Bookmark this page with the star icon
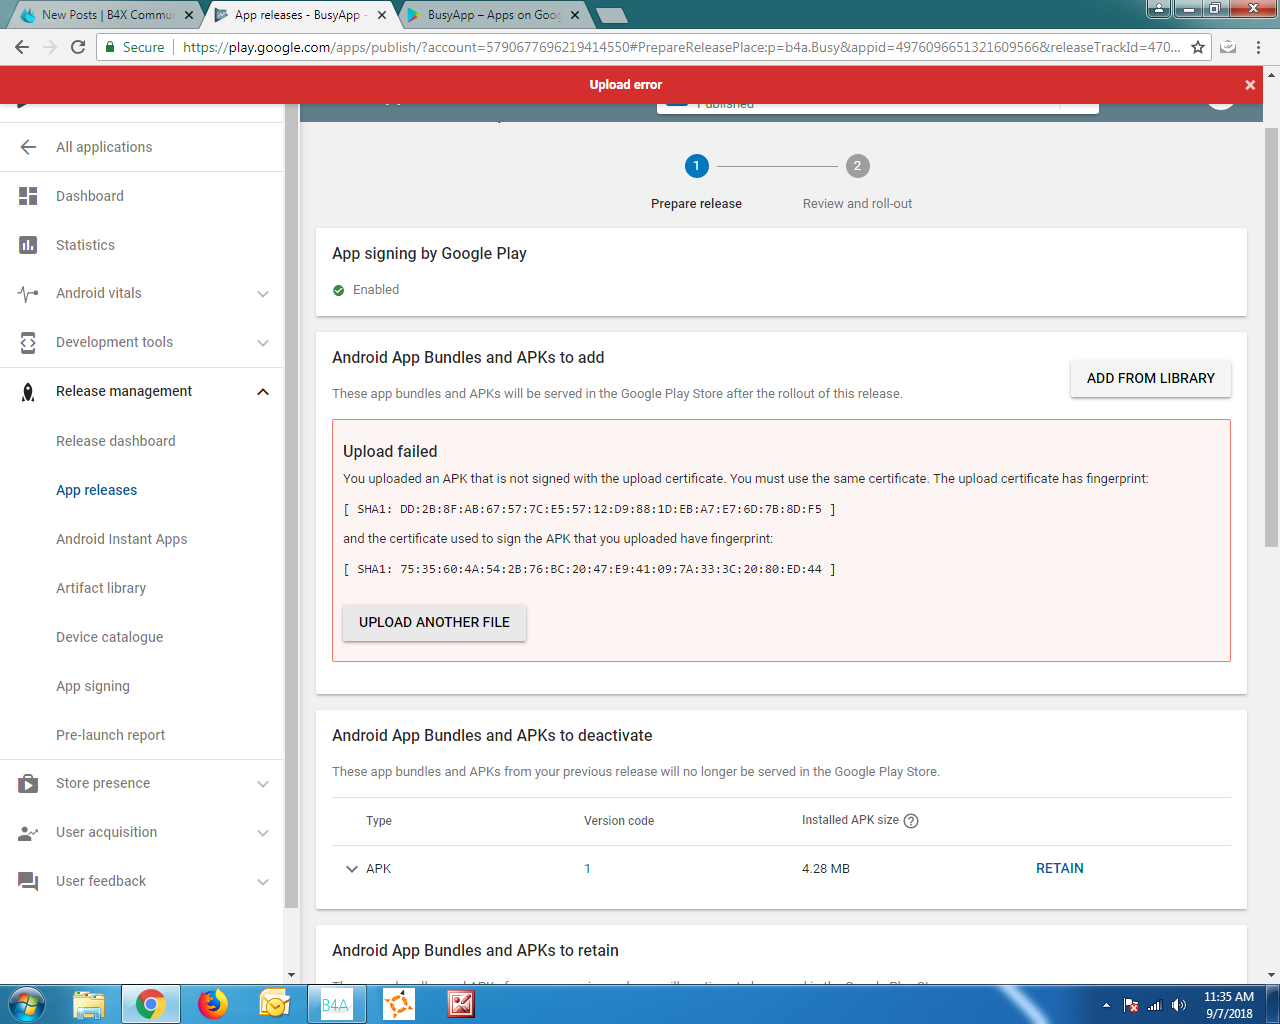Screen dimensions: 1280x1024 tap(1198, 47)
